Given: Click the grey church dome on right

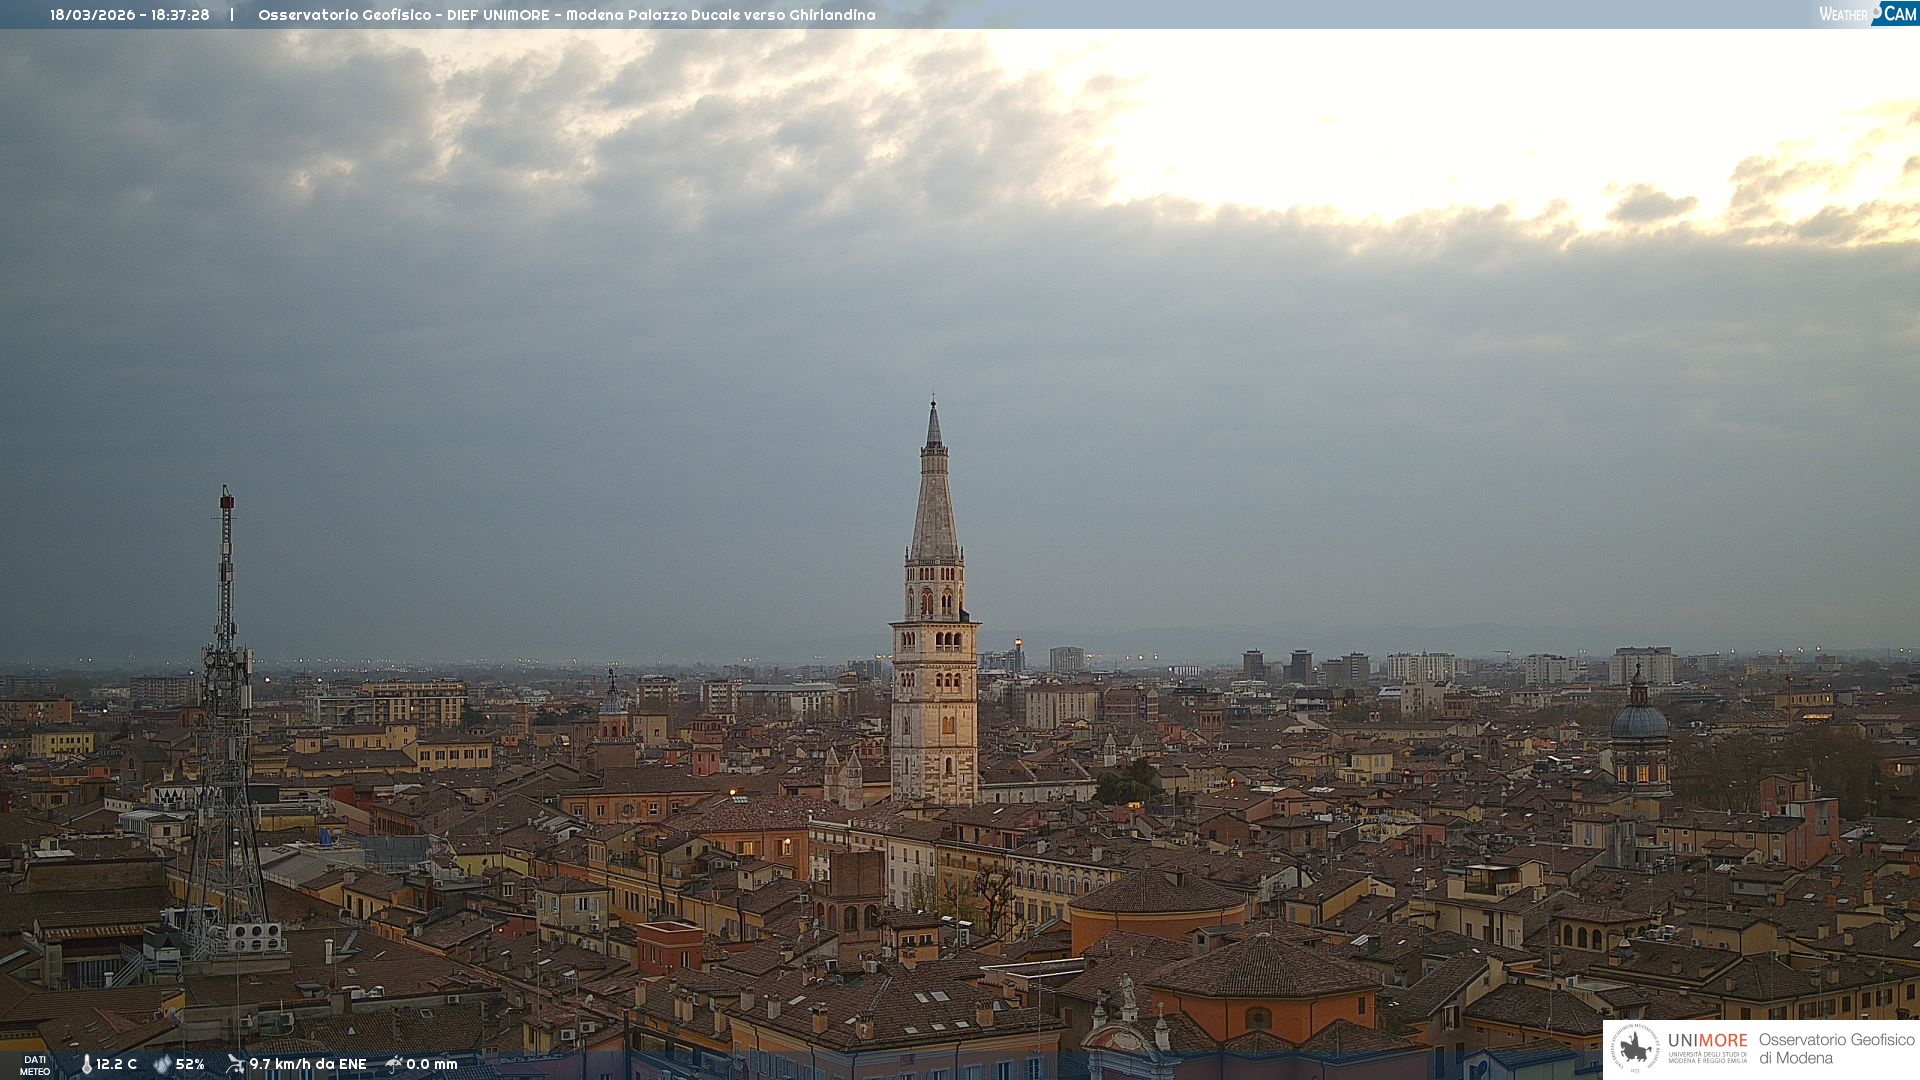Looking at the screenshot, I should [1639, 720].
